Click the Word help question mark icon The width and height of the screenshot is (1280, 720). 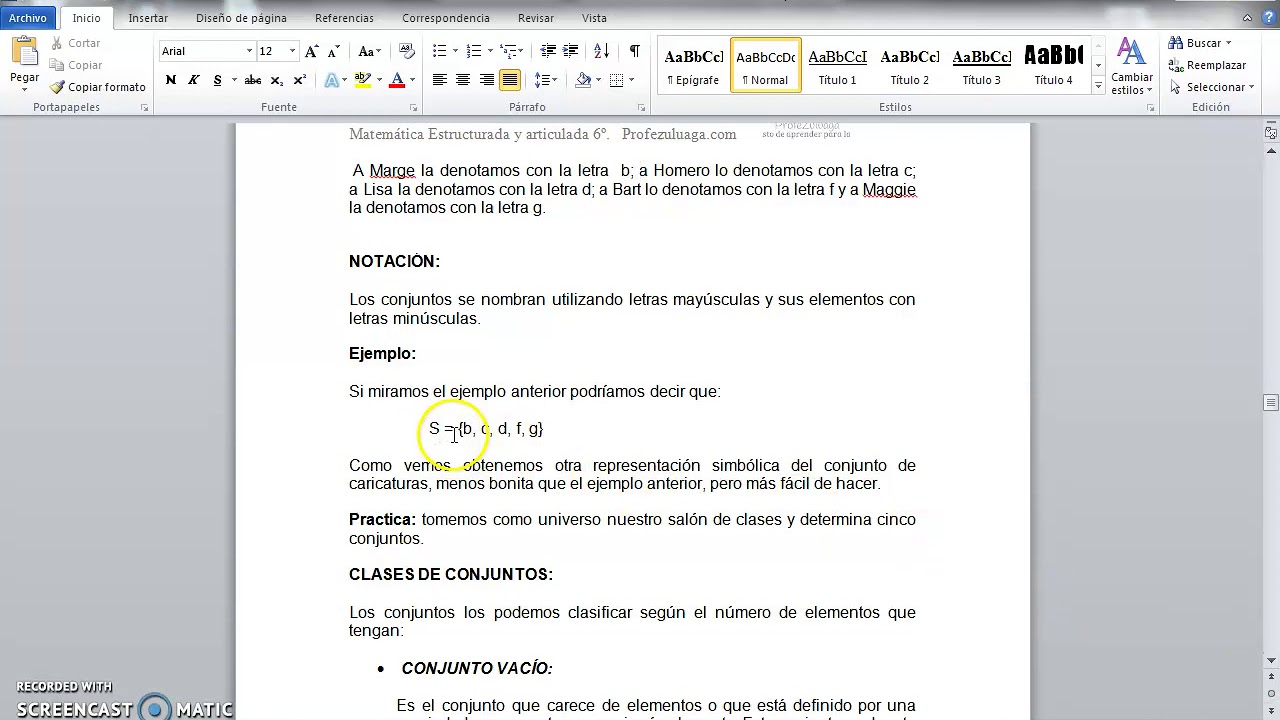tap(1269, 18)
